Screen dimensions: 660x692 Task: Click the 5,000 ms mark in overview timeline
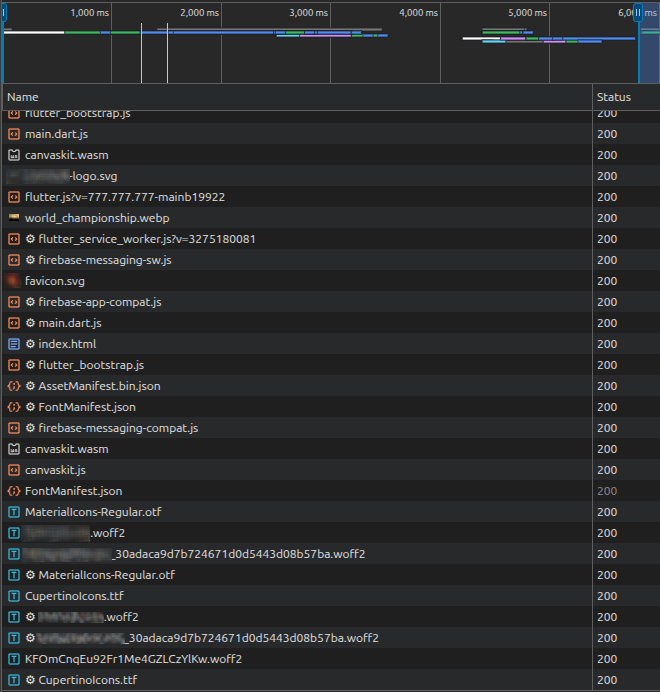tap(528, 13)
